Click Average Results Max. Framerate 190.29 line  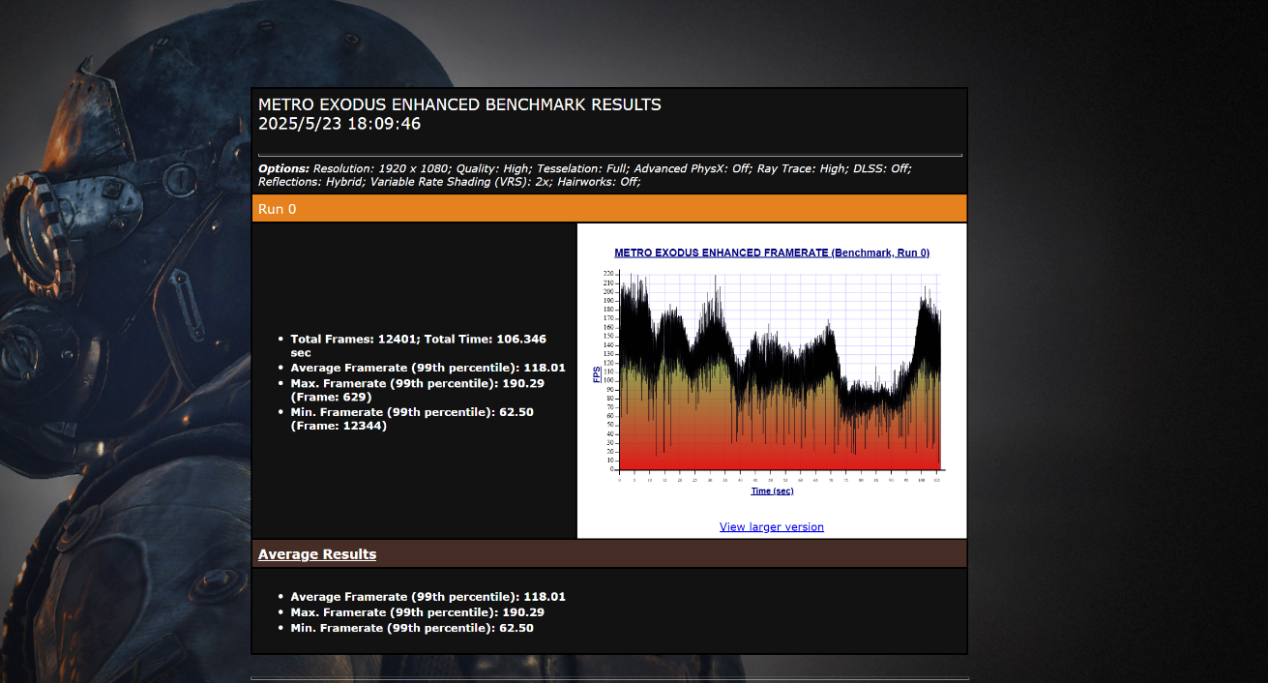coord(417,612)
